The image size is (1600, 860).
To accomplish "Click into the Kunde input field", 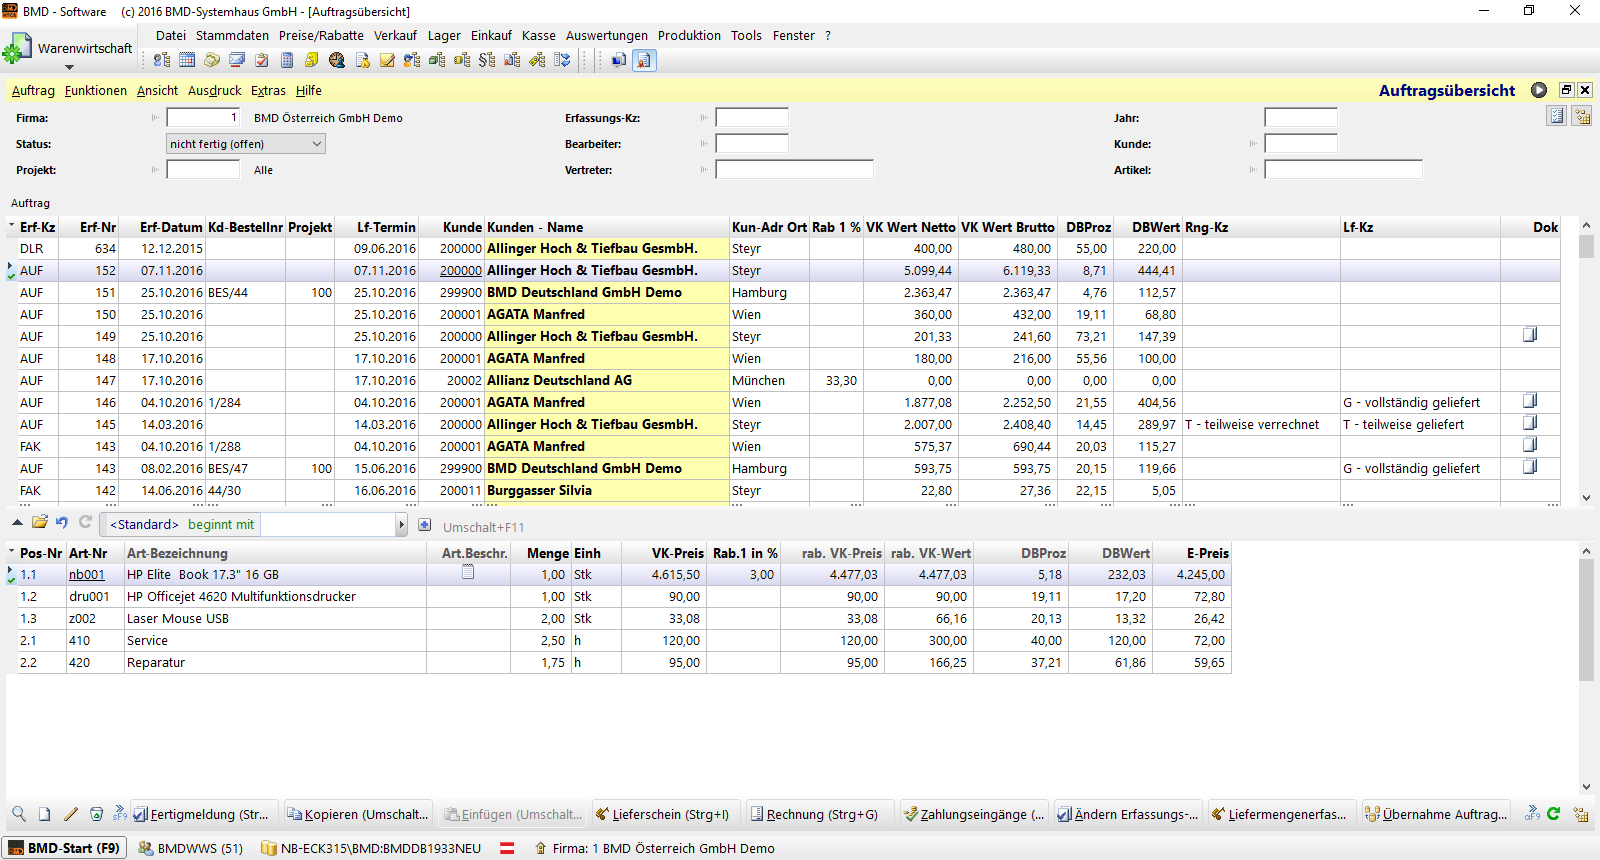I will pyautogui.click(x=1300, y=144).
